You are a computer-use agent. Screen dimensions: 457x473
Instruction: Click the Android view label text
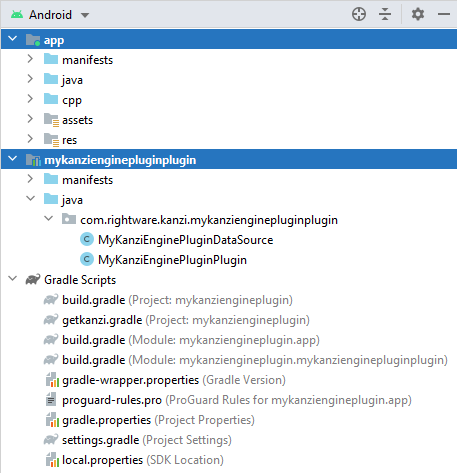(50, 15)
